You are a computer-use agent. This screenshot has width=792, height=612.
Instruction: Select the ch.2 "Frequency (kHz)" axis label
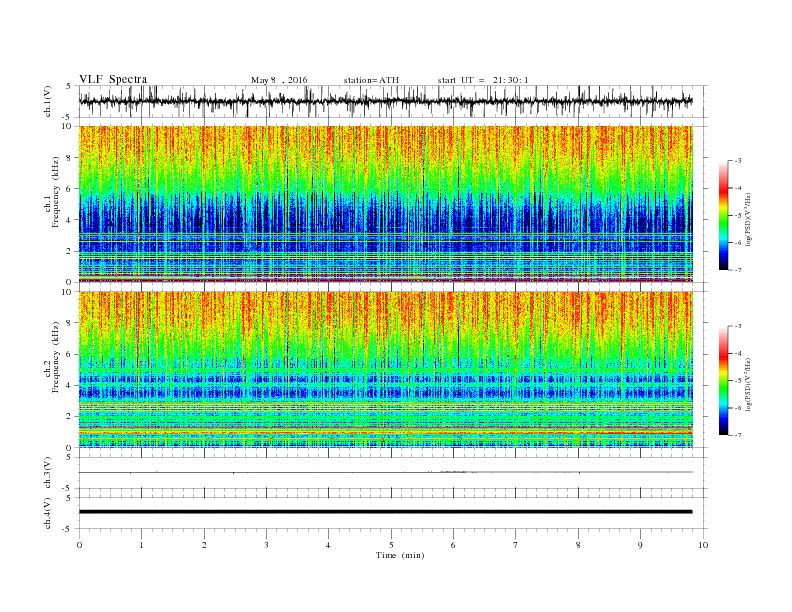[55, 358]
